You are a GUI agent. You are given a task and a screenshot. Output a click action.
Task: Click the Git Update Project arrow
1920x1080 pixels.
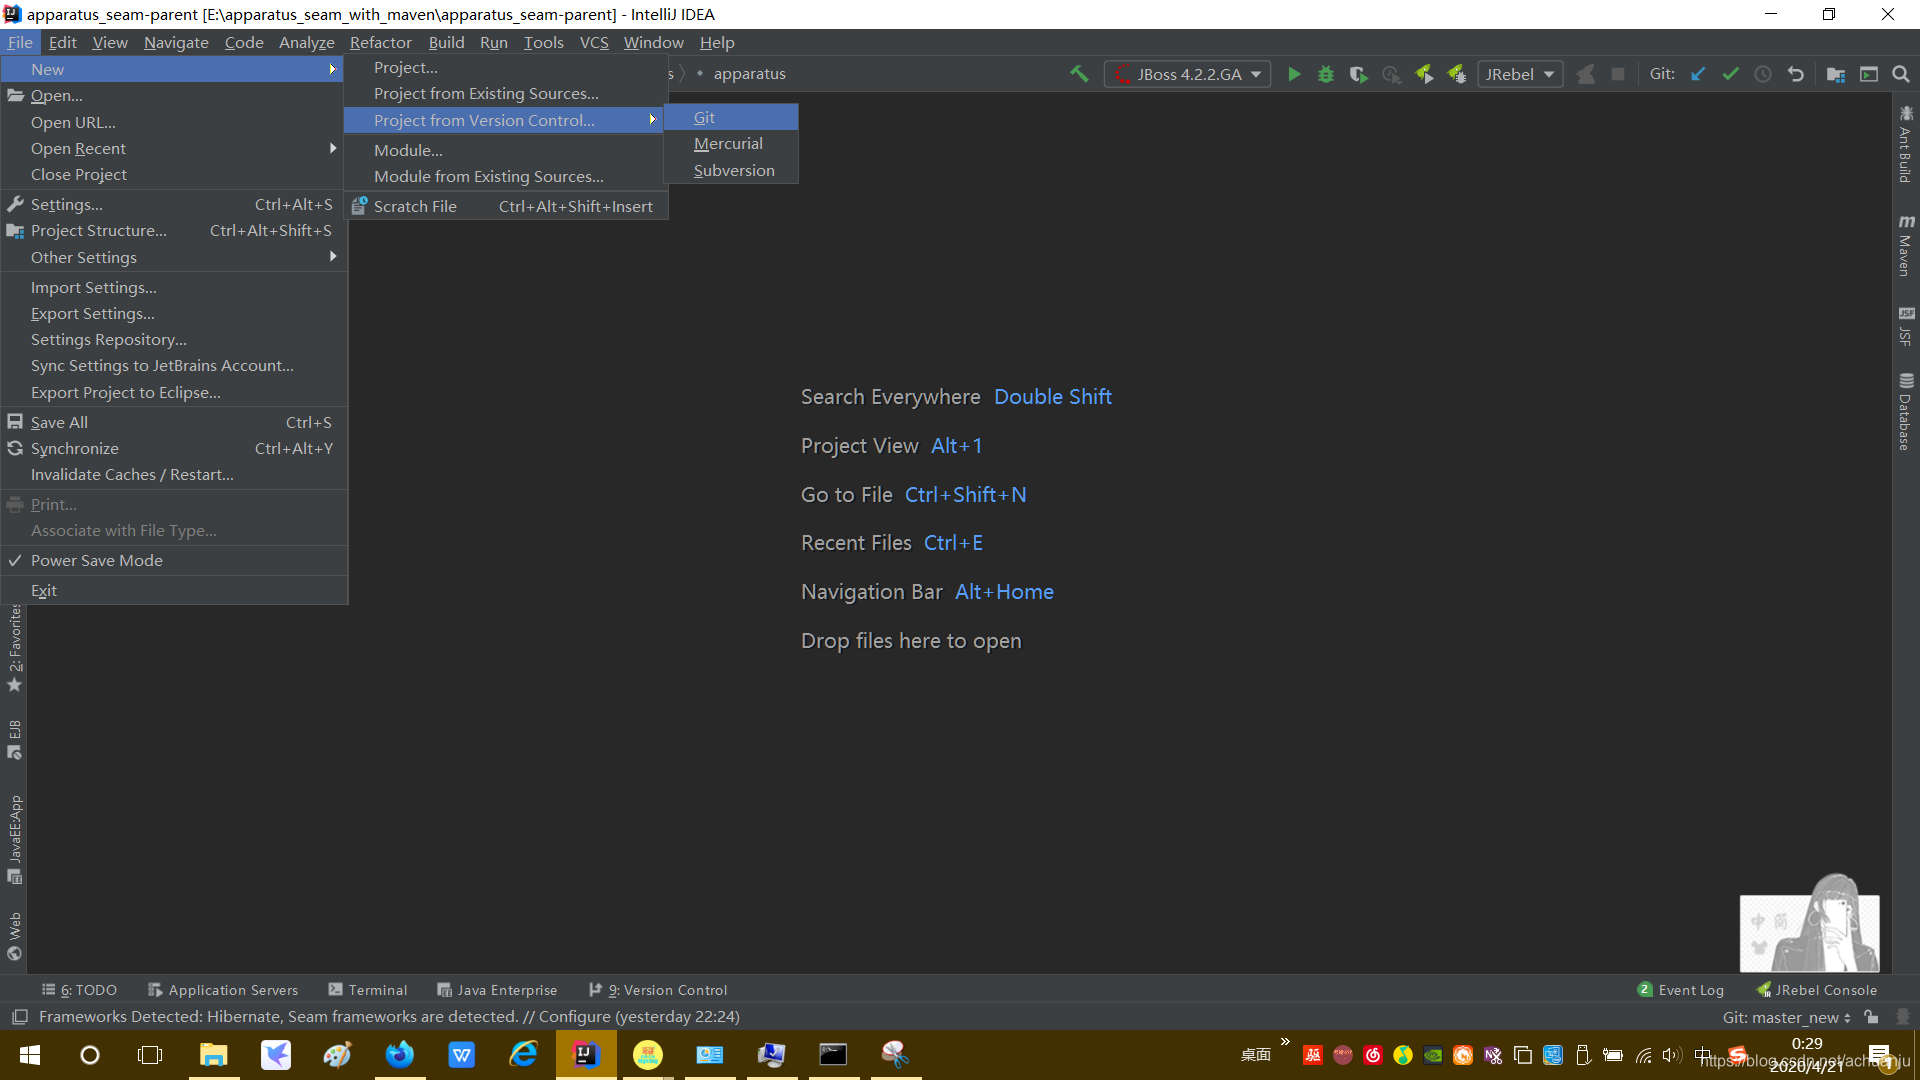pos(1698,74)
